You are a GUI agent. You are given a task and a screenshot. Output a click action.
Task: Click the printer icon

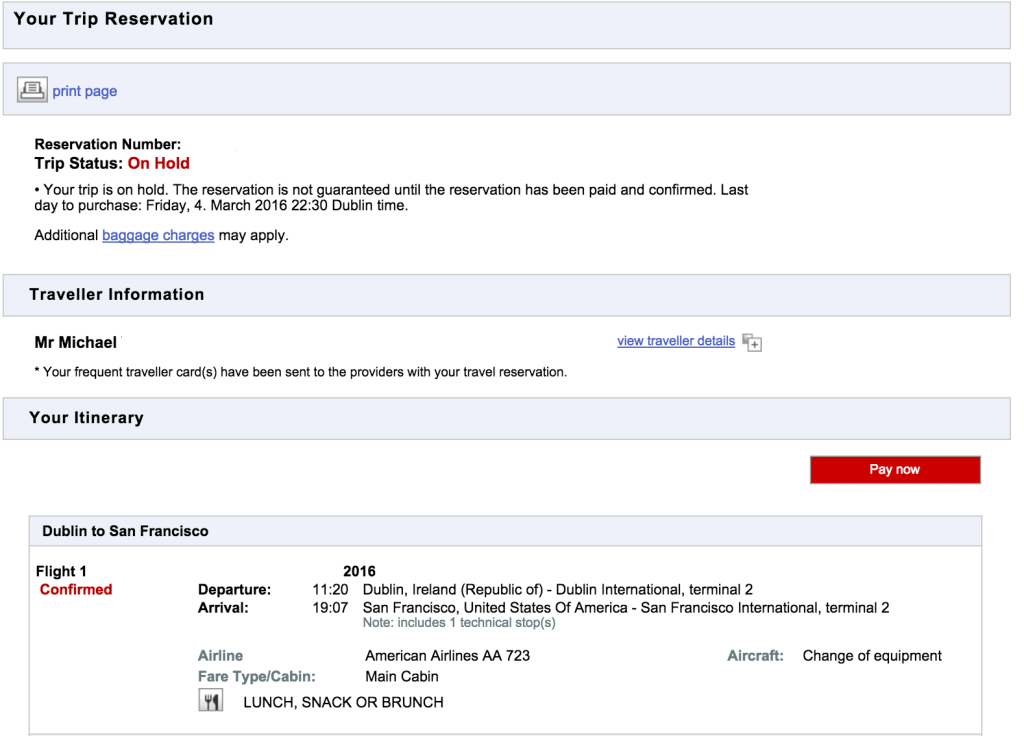point(32,91)
